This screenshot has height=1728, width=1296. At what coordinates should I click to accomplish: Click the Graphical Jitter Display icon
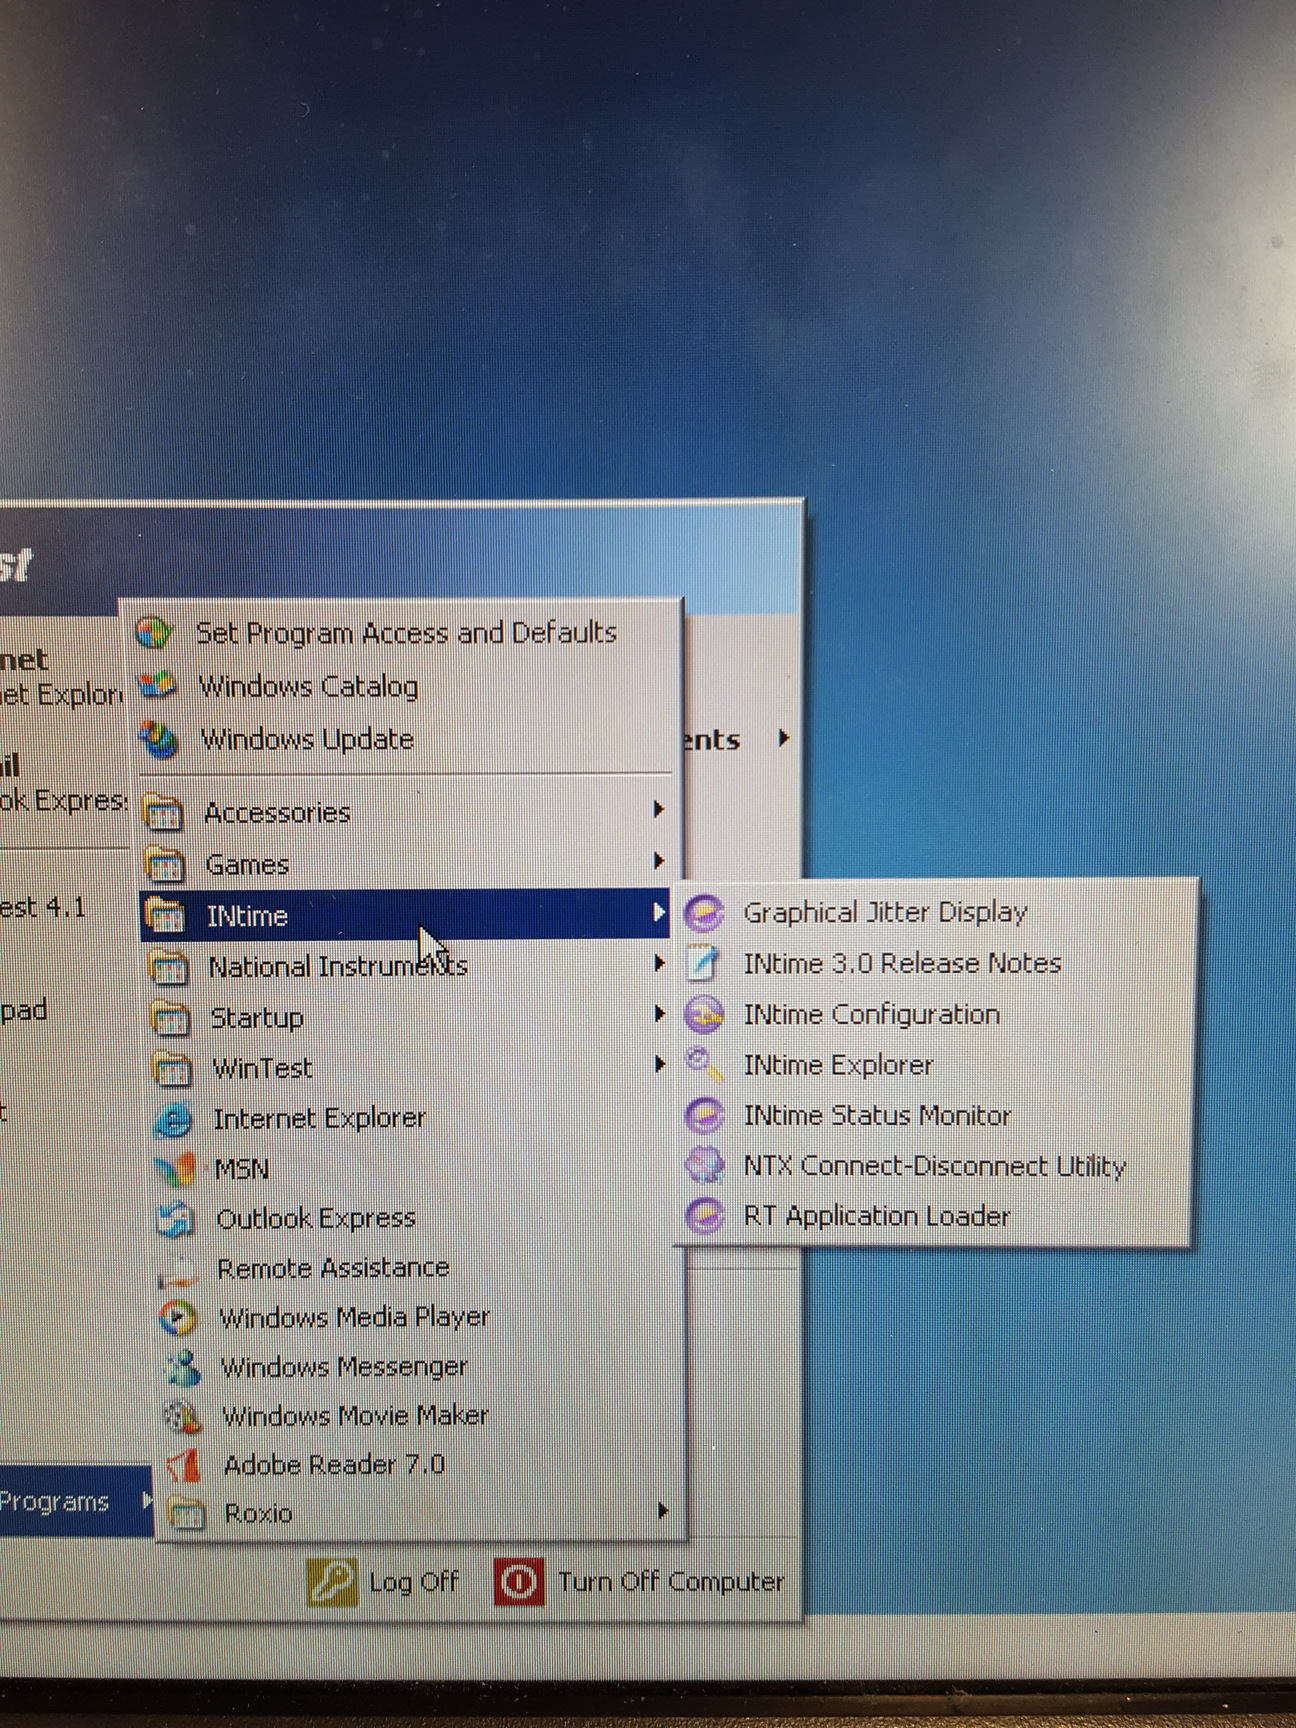pos(704,913)
